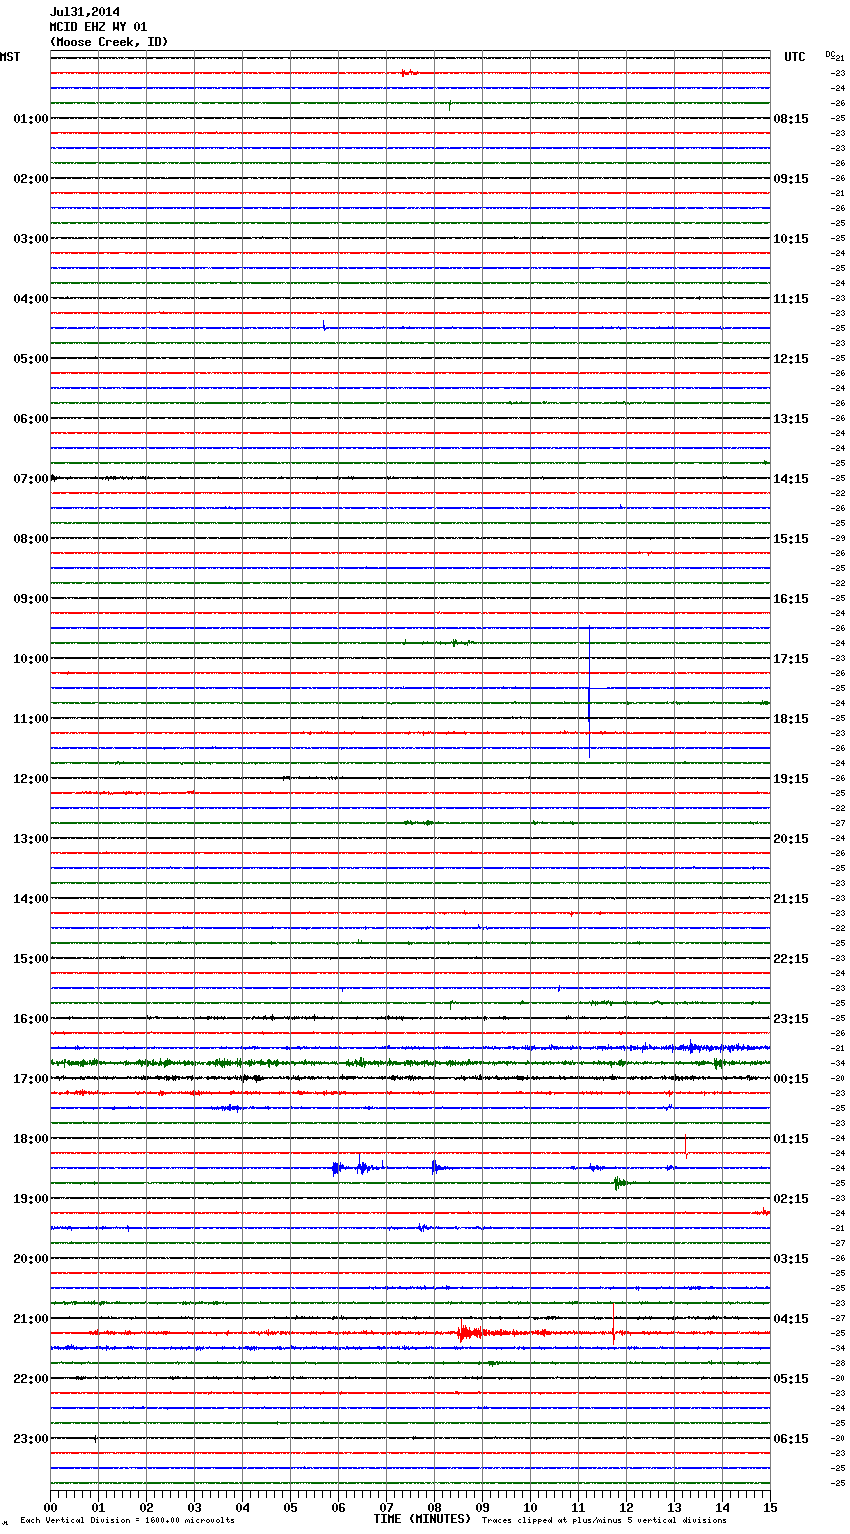Click the 20:15 UTC time label
The image size is (850, 1534).
(x=791, y=839)
